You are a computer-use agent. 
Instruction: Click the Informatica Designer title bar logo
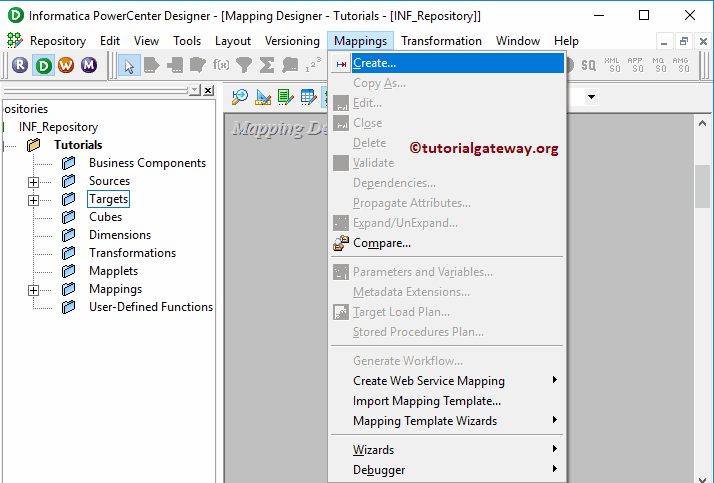15,15
